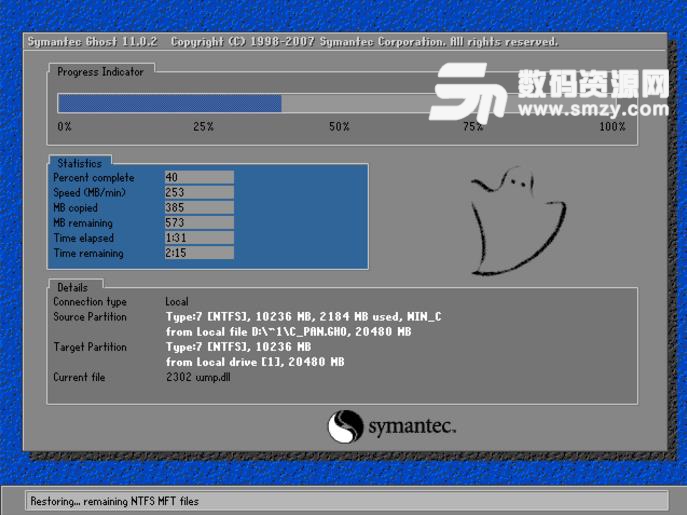Image resolution: width=687 pixels, height=515 pixels.
Task: Click the current file "2302 wmp.dll"
Action: [198, 377]
